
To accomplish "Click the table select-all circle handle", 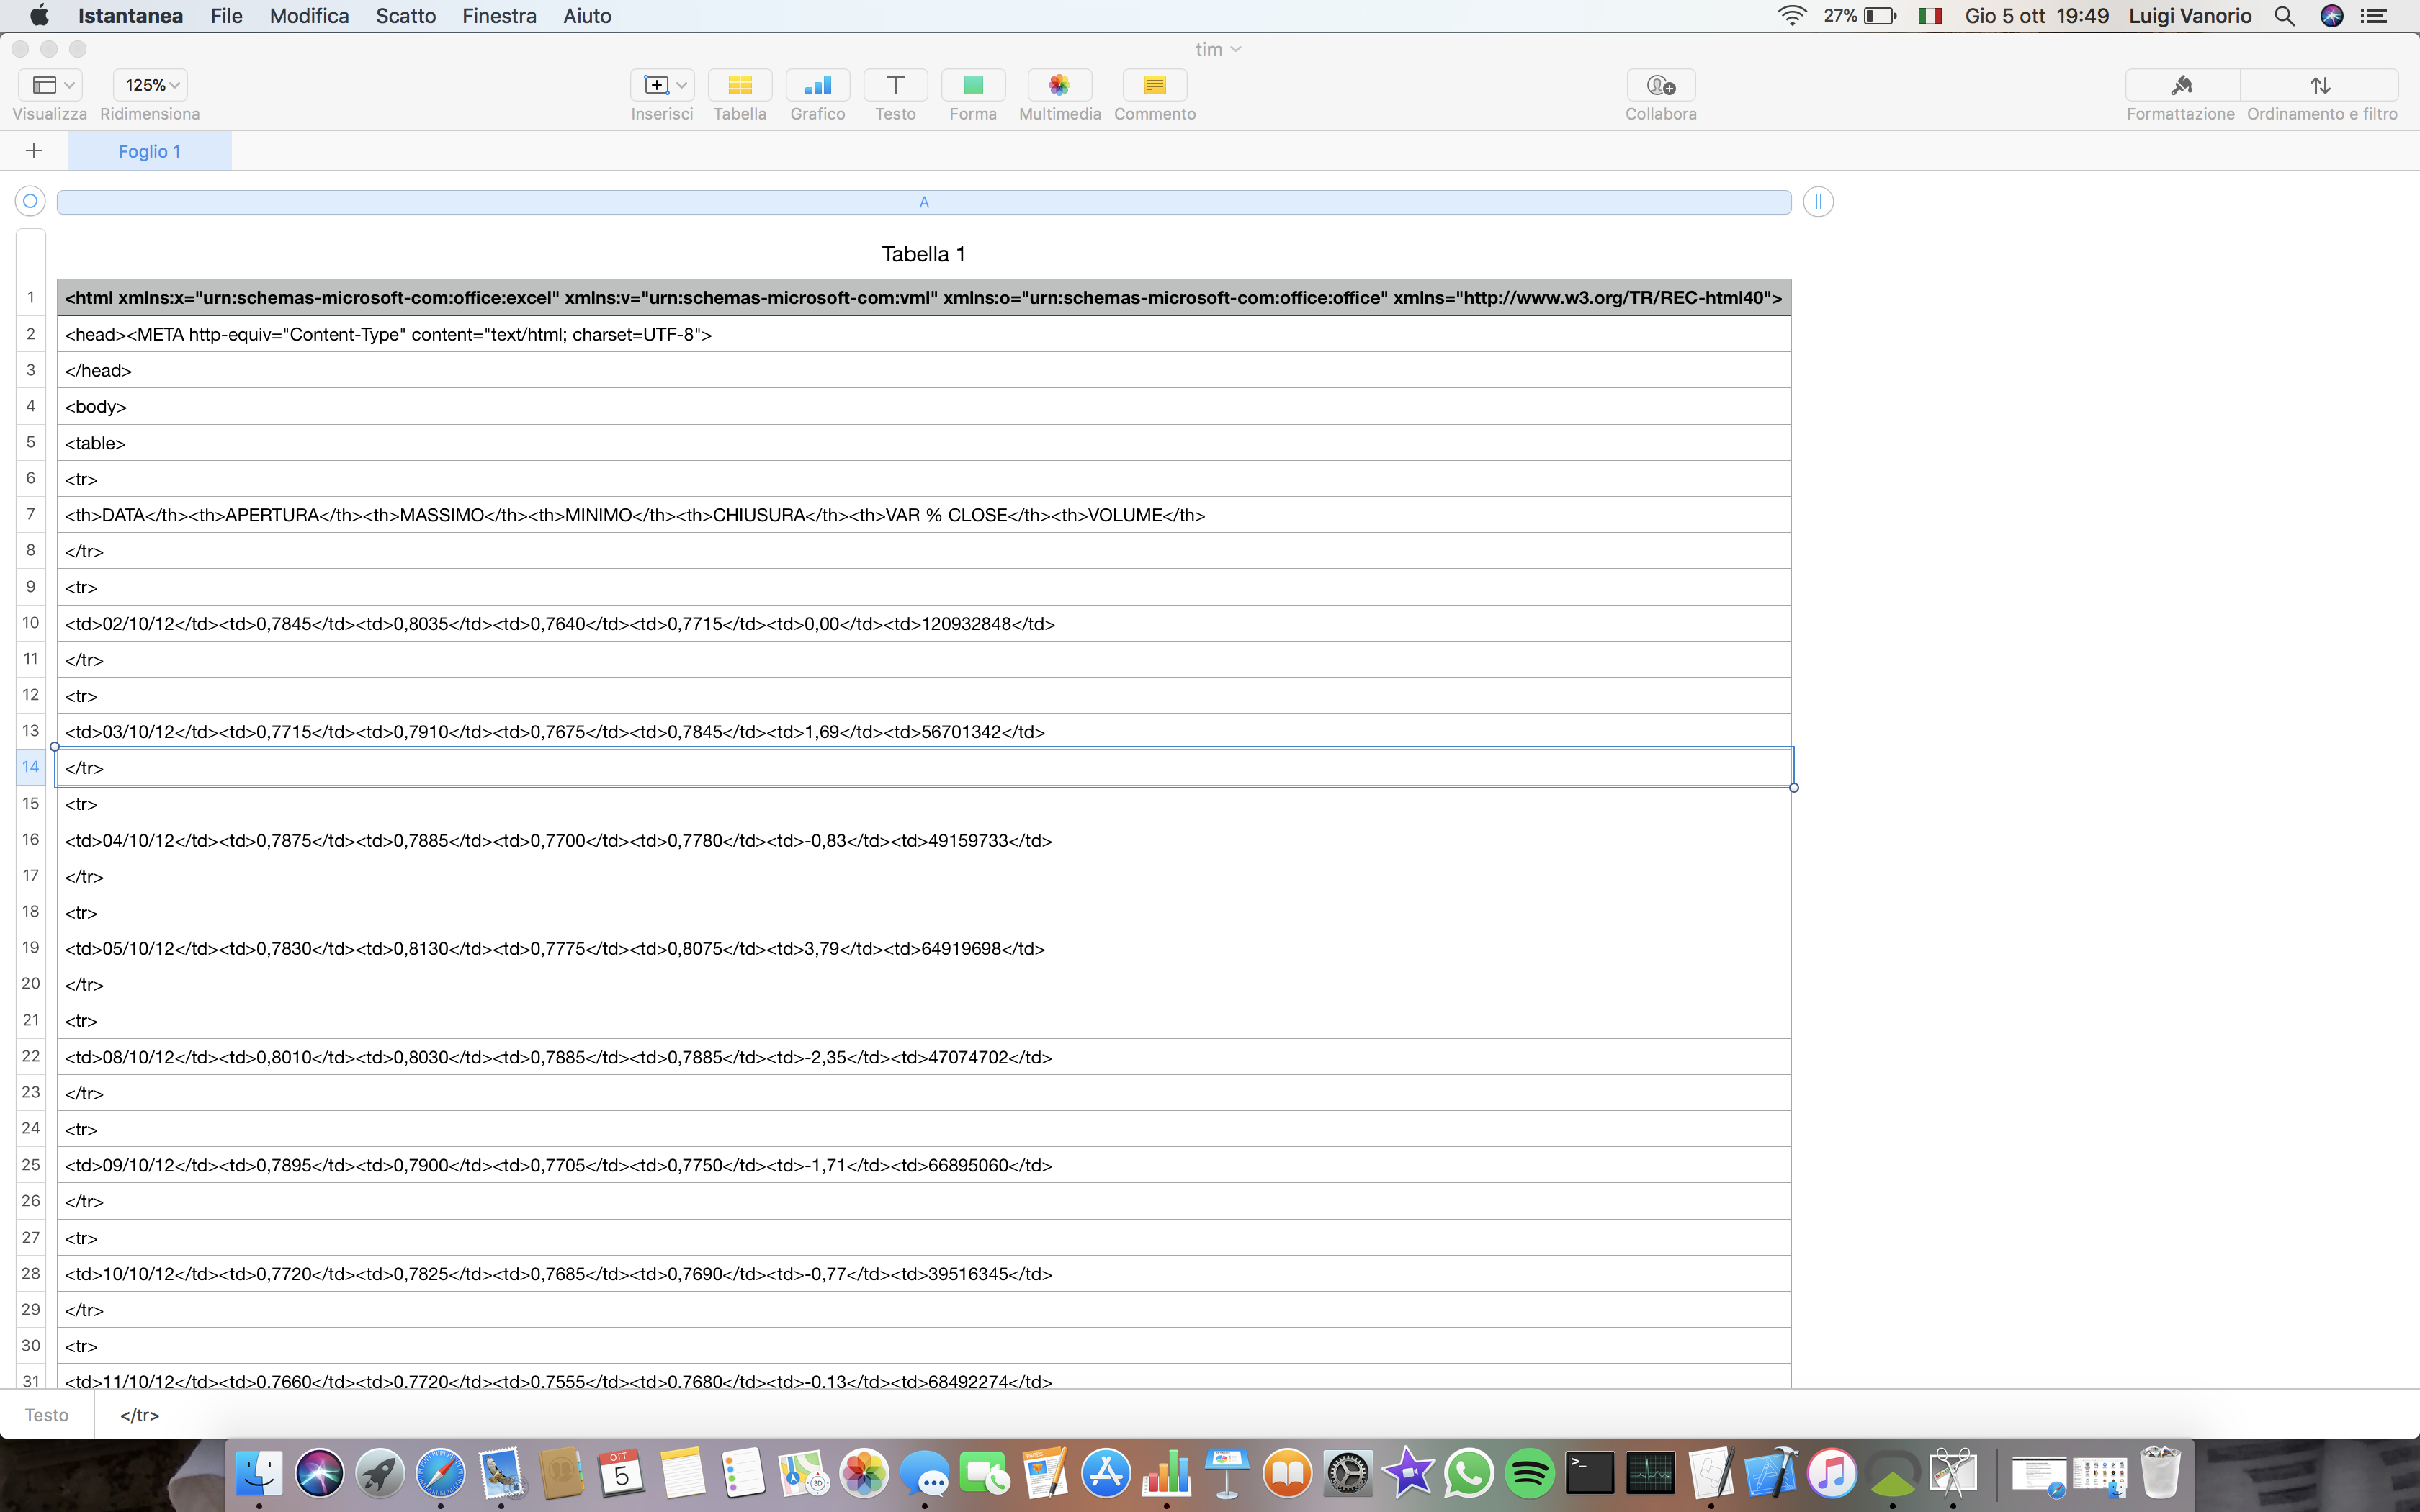I will click(x=30, y=201).
